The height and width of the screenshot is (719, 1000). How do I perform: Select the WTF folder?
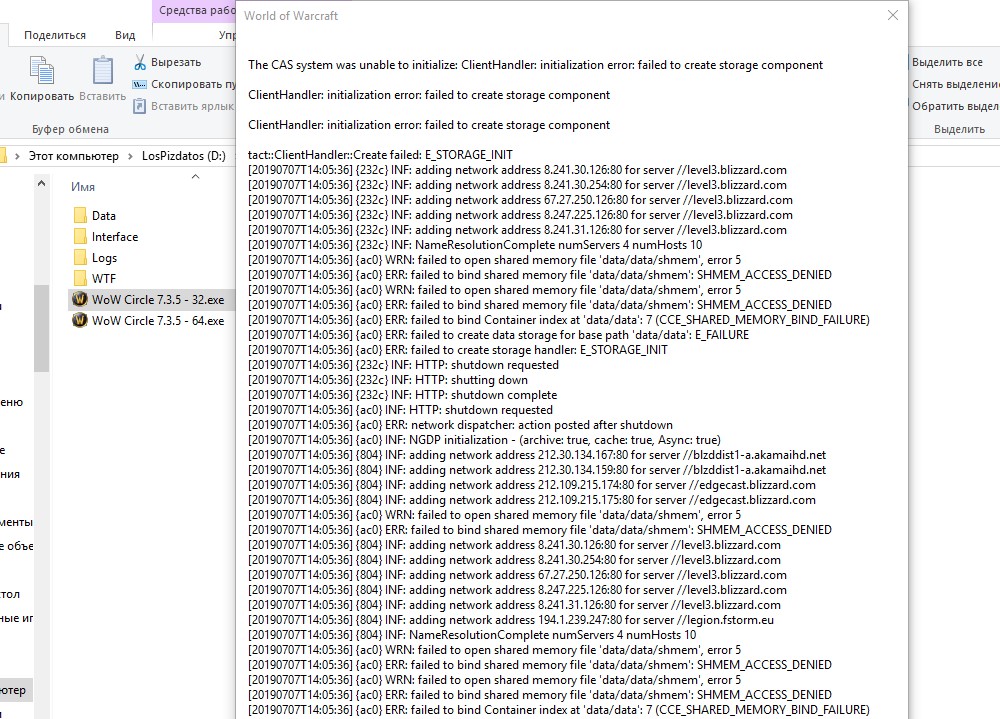pyautogui.click(x=103, y=278)
